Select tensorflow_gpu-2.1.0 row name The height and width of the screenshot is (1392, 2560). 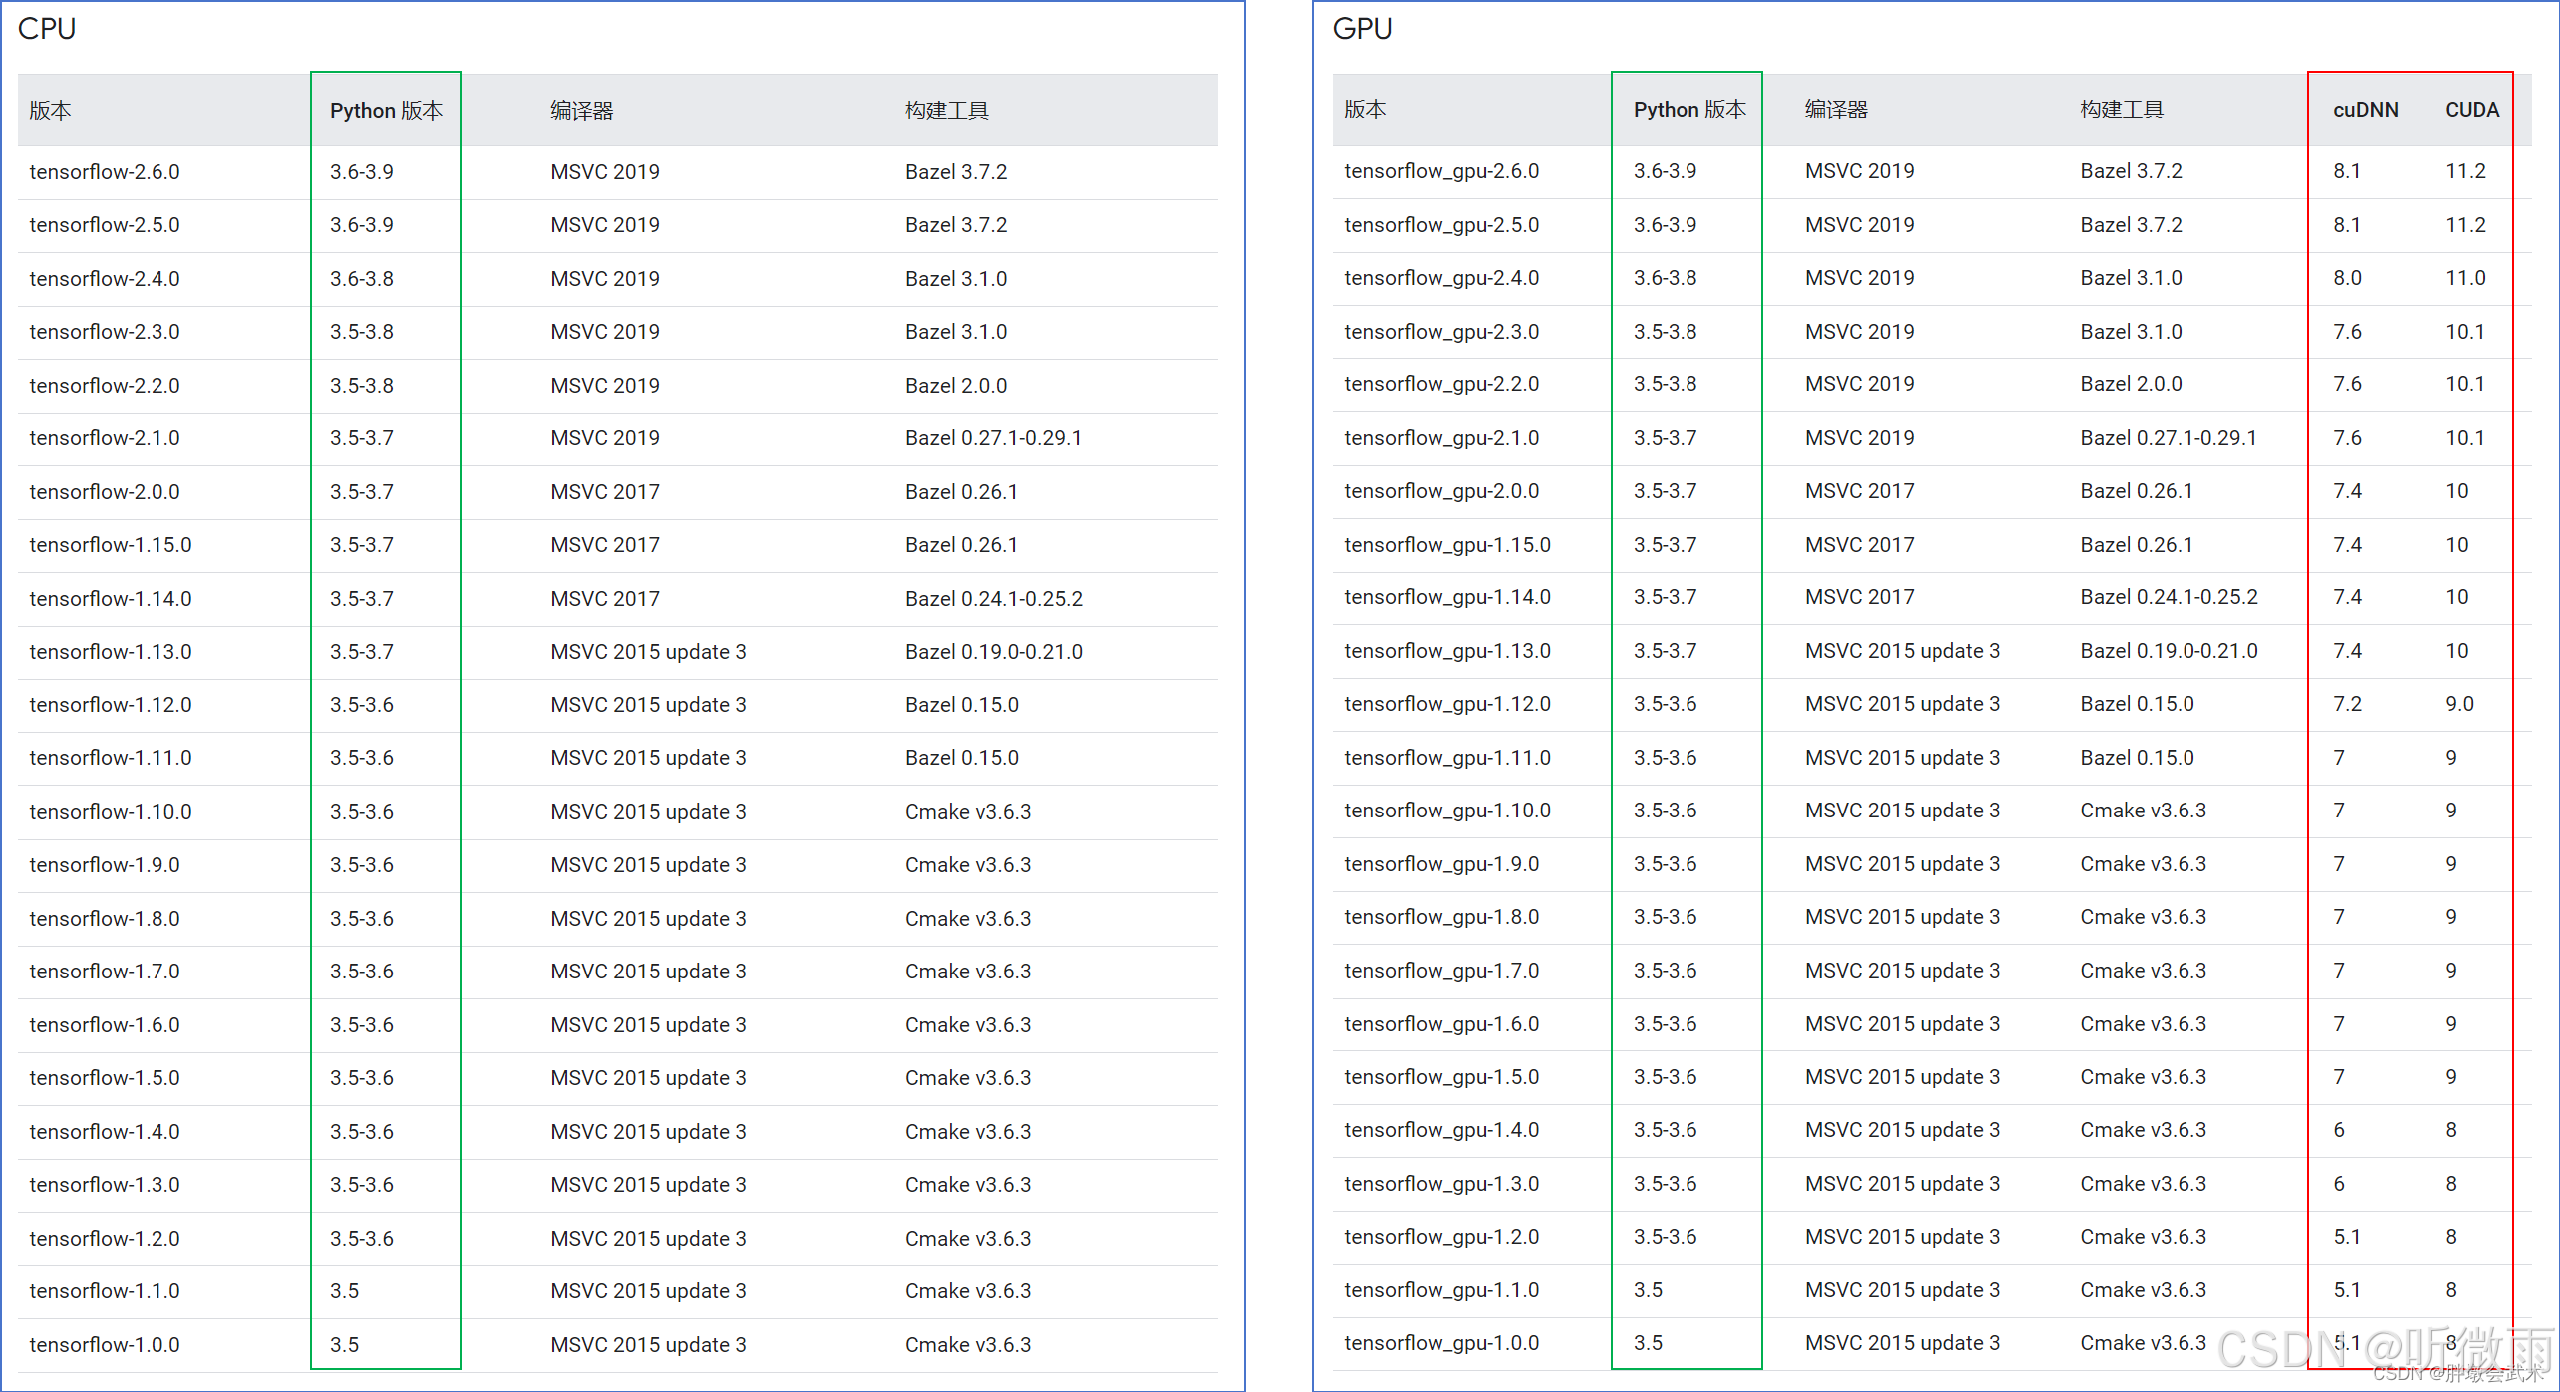pyautogui.click(x=1441, y=438)
